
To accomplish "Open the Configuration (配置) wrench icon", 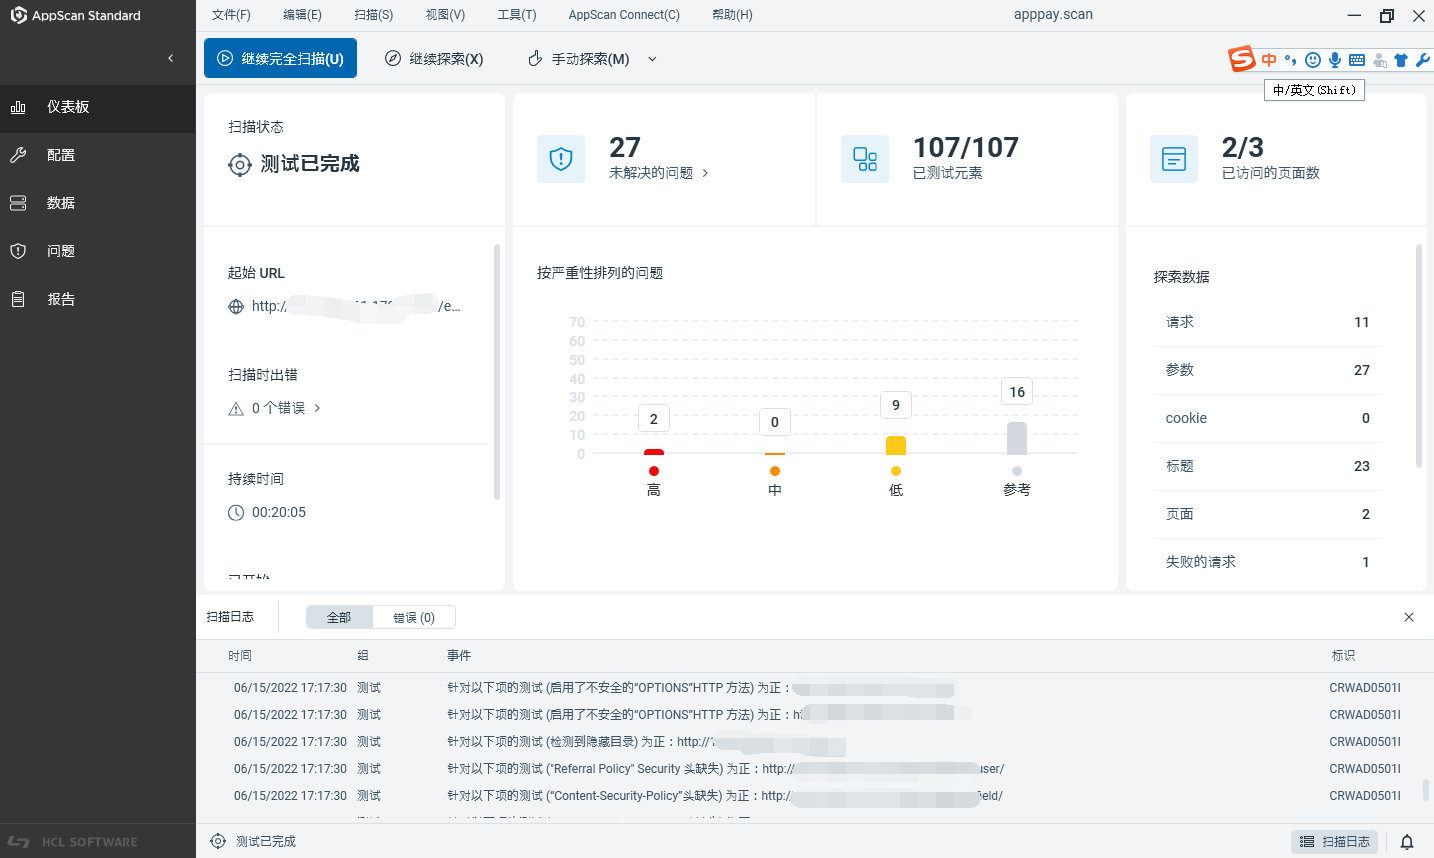I will (18, 155).
